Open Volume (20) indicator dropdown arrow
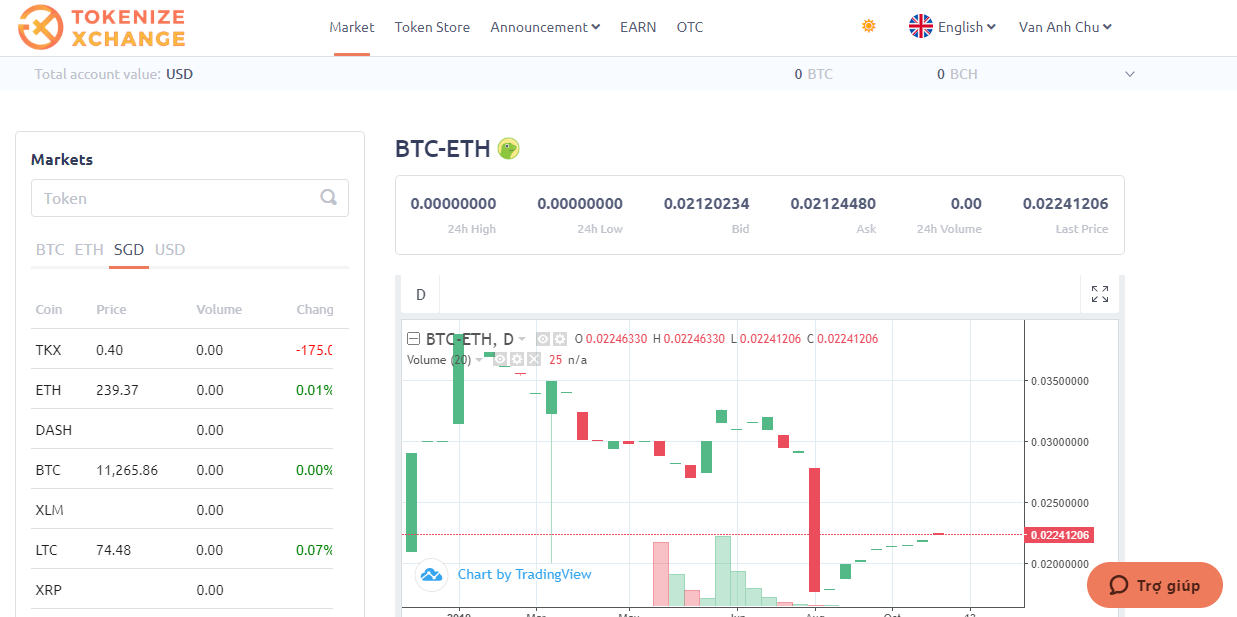Image resolution: width=1237 pixels, height=617 pixels. point(479,359)
